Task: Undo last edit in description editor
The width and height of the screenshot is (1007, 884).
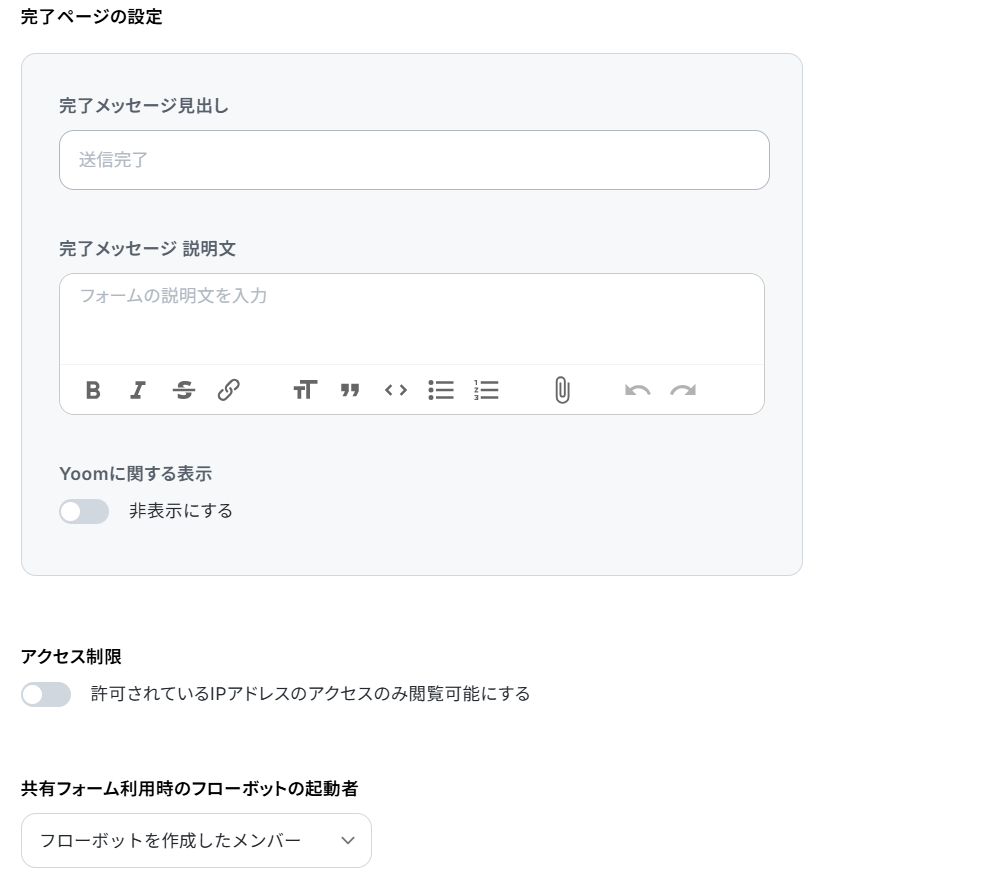Action: 638,390
